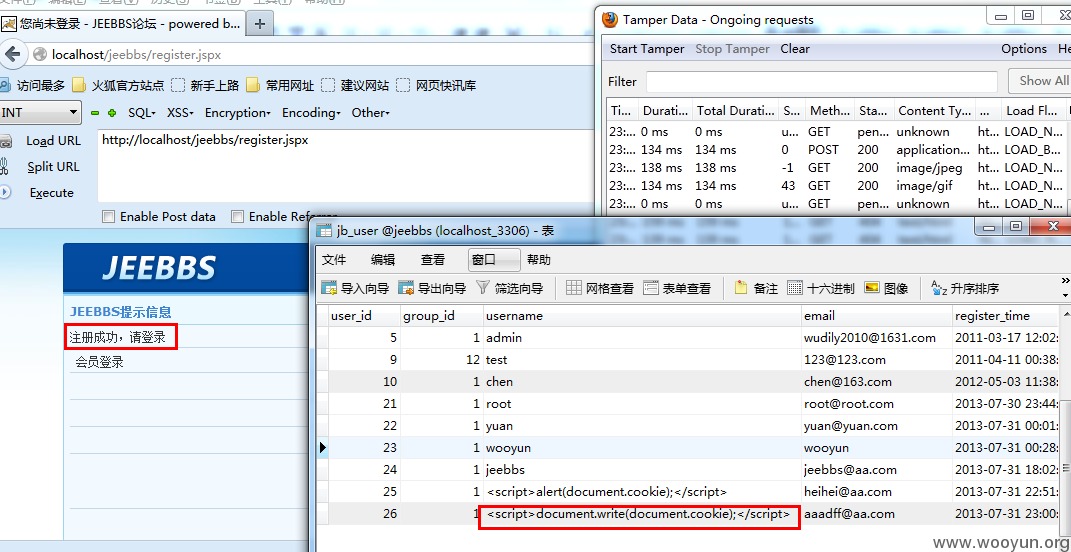This screenshot has height=552, width=1071.
Task: Click the JEEBBS logo on the page
Action: (x=160, y=268)
